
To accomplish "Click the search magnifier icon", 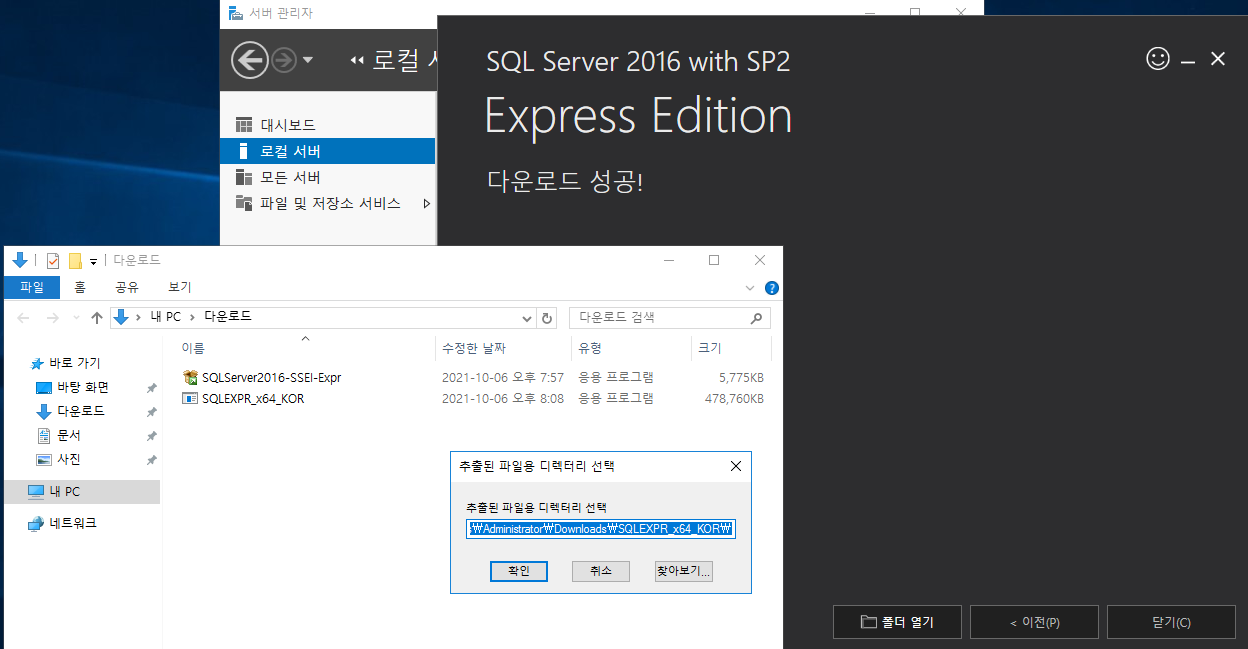I will pyautogui.click(x=756, y=318).
